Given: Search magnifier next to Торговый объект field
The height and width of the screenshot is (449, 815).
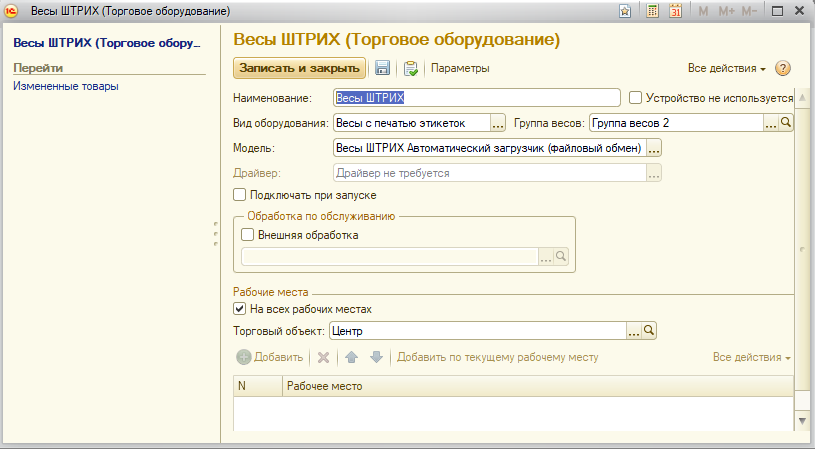Looking at the screenshot, I should click(x=649, y=331).
